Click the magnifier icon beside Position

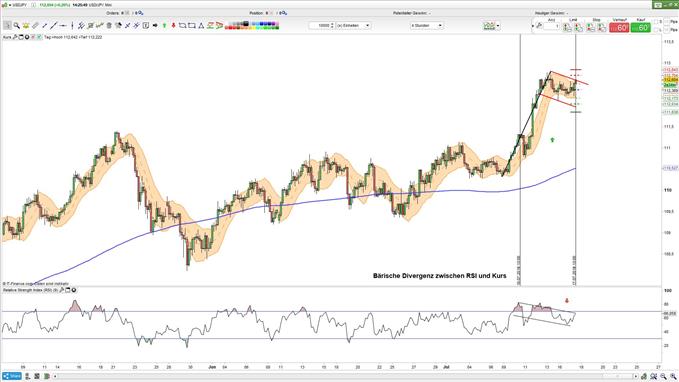click(x=284, y=13)
